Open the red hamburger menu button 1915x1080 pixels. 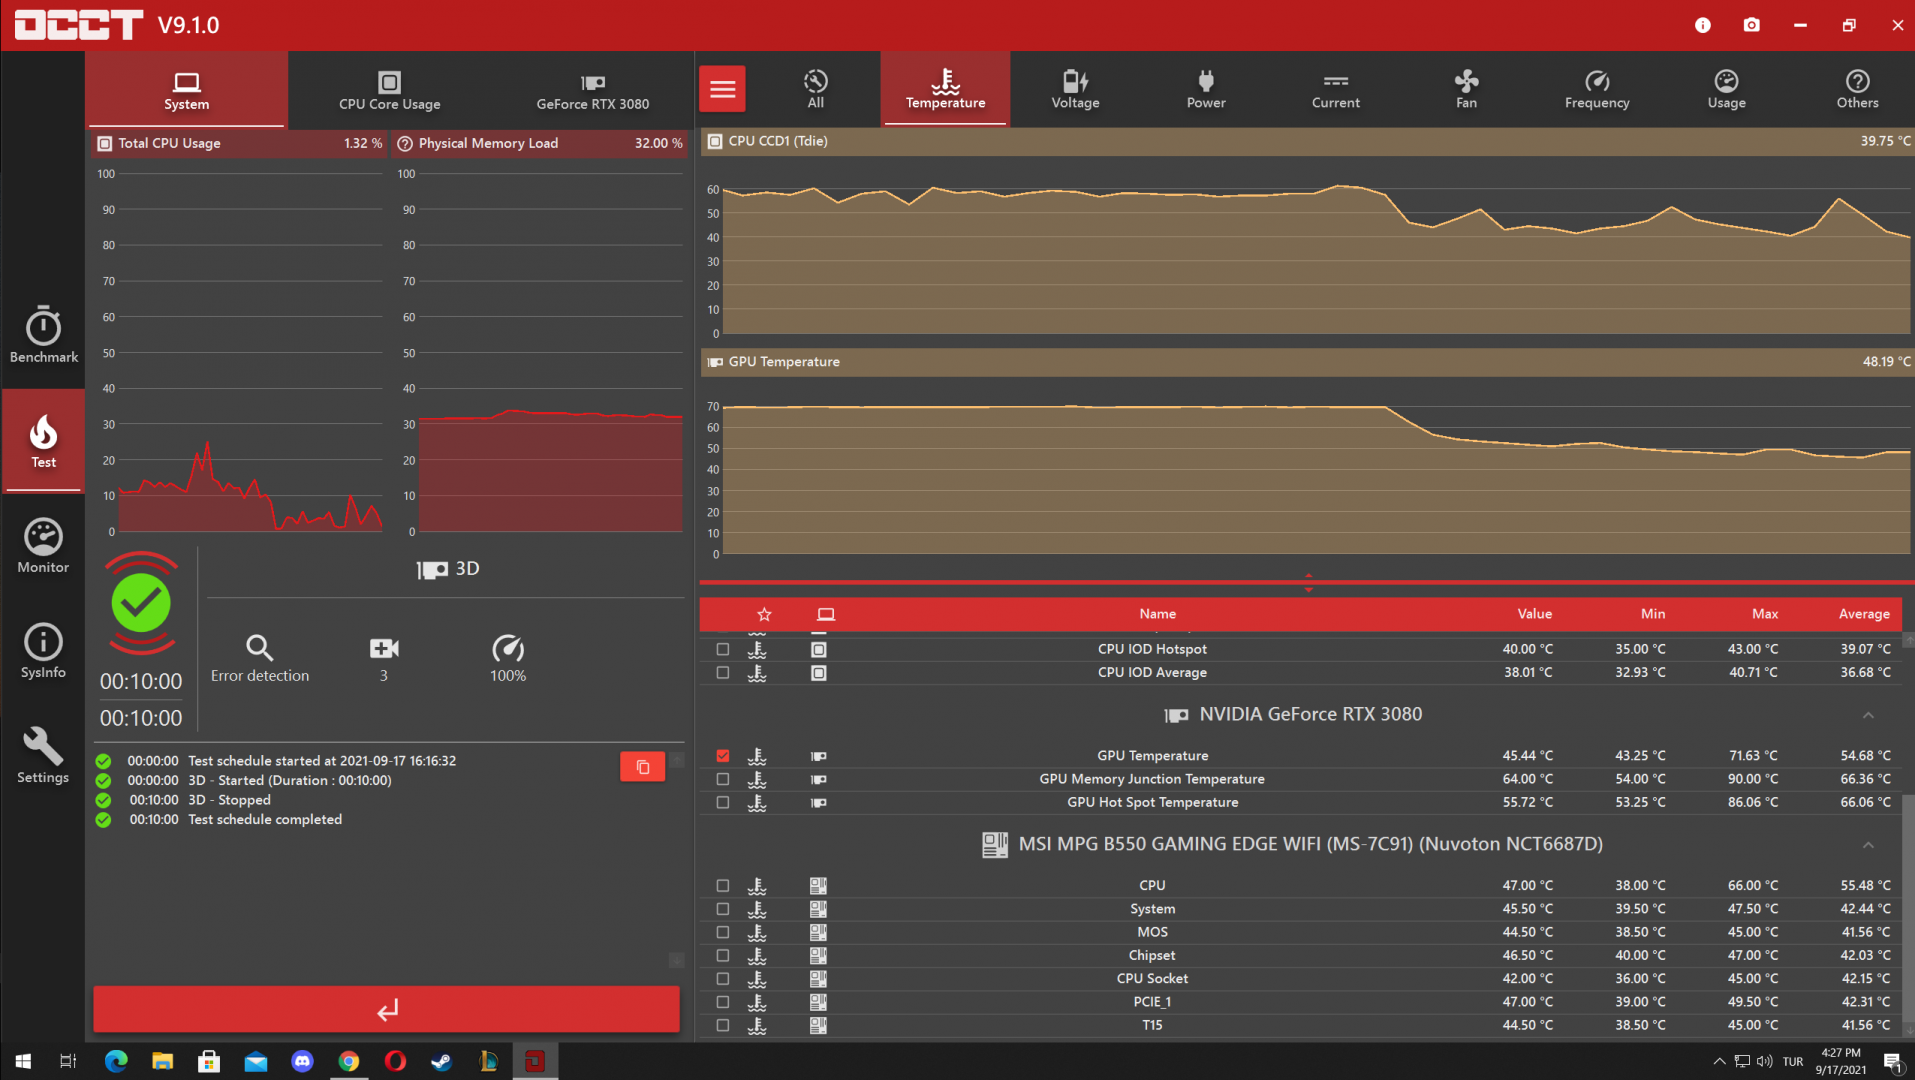(722, 90)
